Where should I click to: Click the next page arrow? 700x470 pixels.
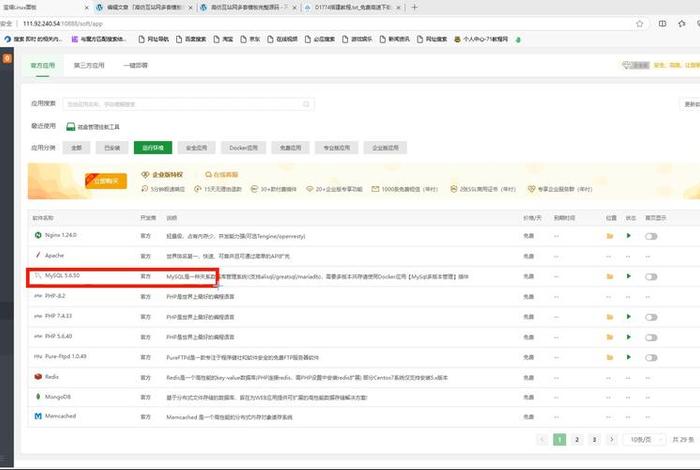[612, 440]
